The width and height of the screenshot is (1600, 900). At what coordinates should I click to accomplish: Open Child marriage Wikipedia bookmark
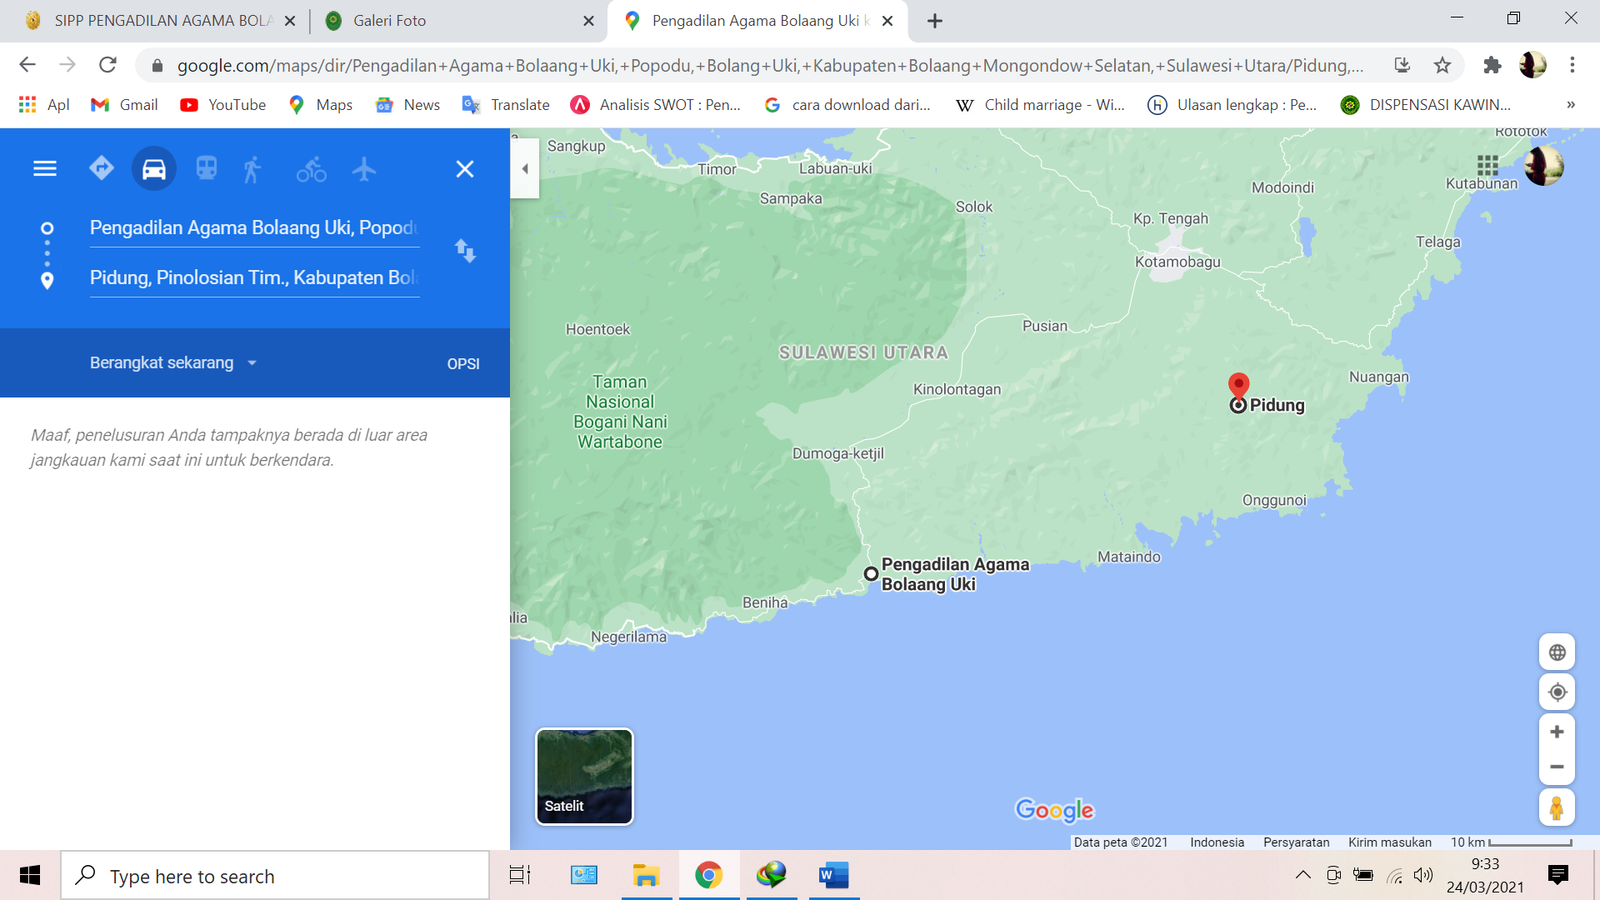[x=1040, y=105]
